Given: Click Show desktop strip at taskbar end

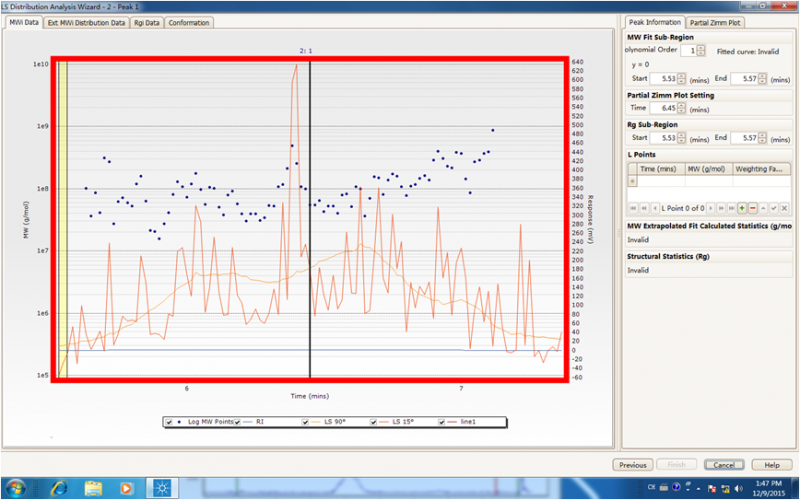Looking at the screenshot, I should [x=795, y=488].
